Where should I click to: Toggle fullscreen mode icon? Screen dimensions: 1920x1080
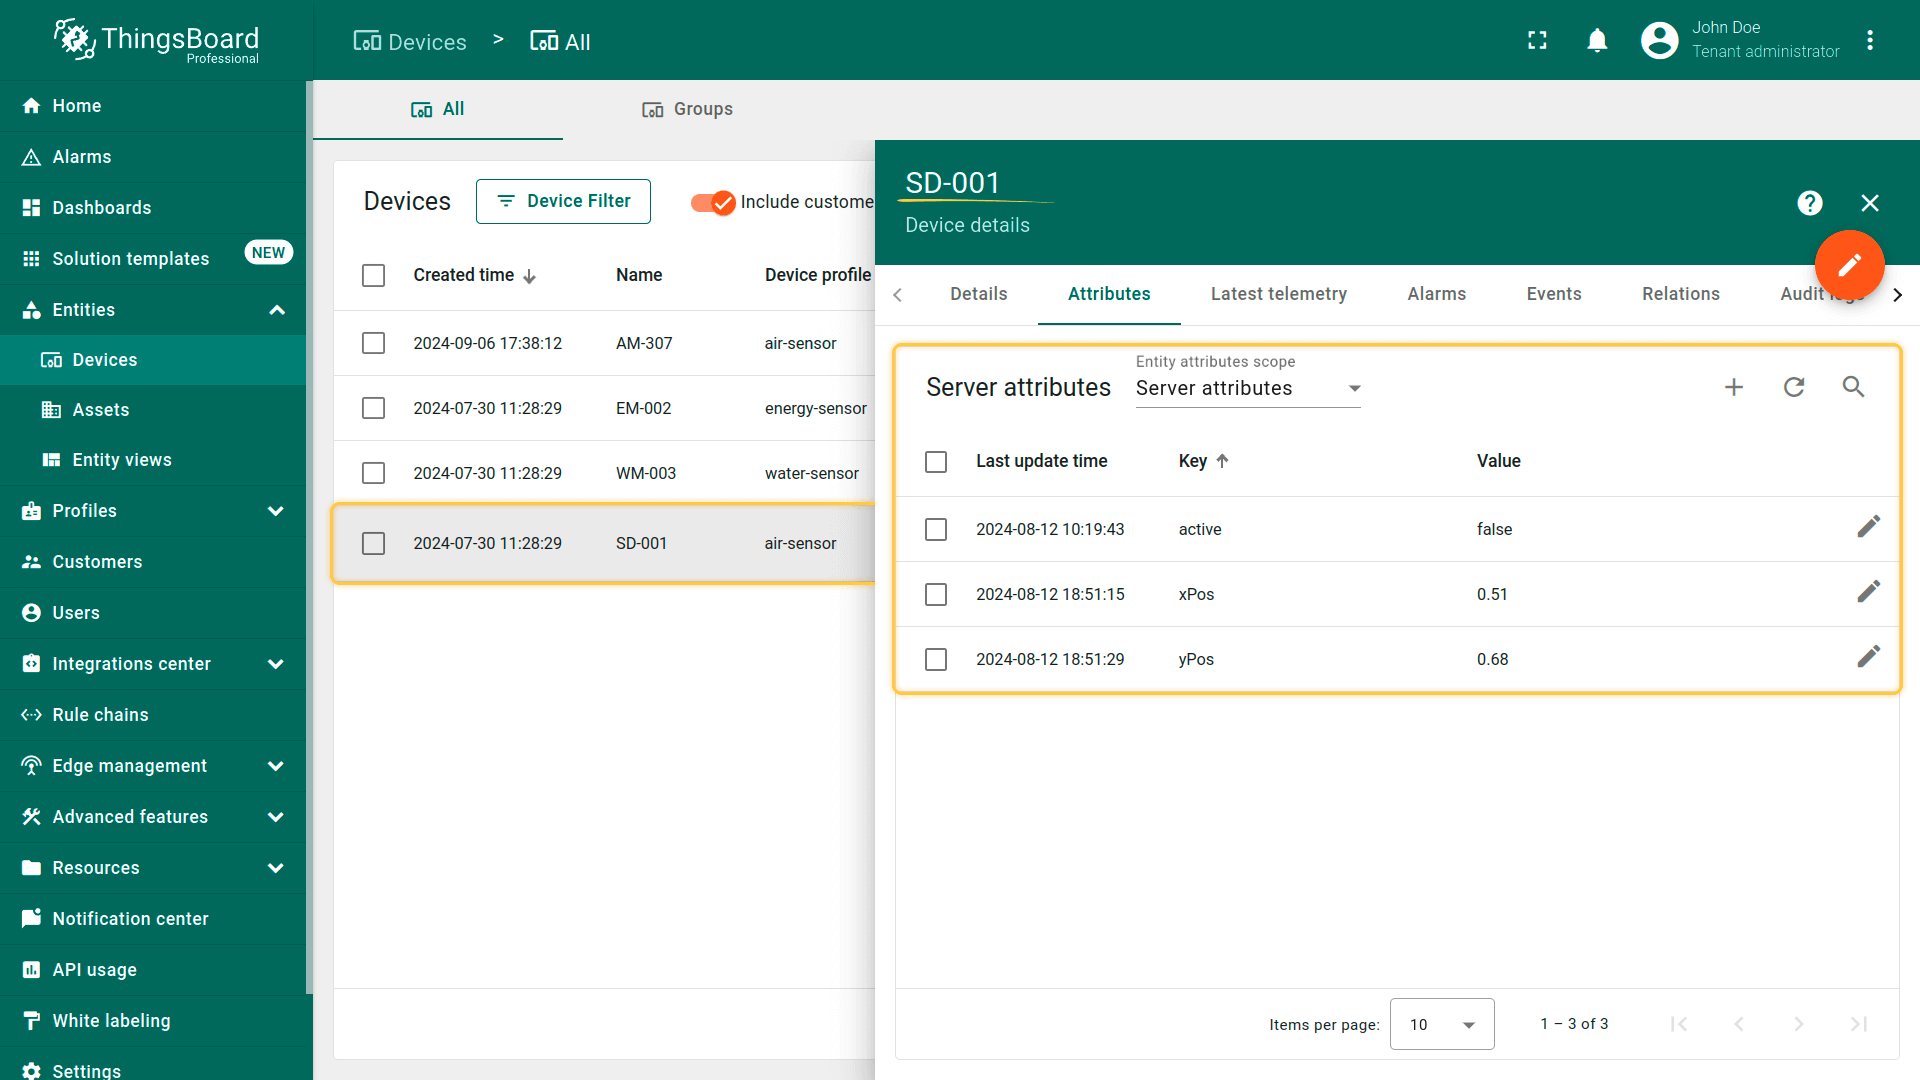coord(1537,41)
